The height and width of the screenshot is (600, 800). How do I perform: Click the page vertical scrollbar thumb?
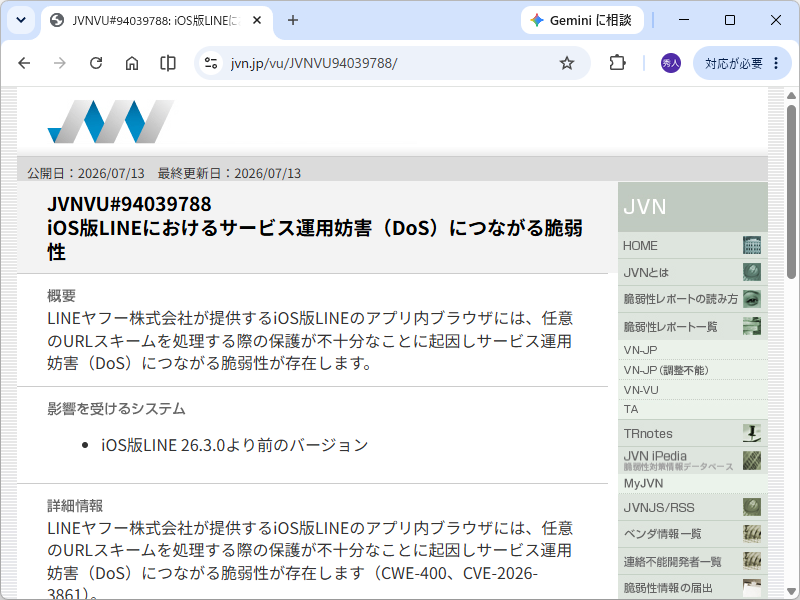coord(791,192)
